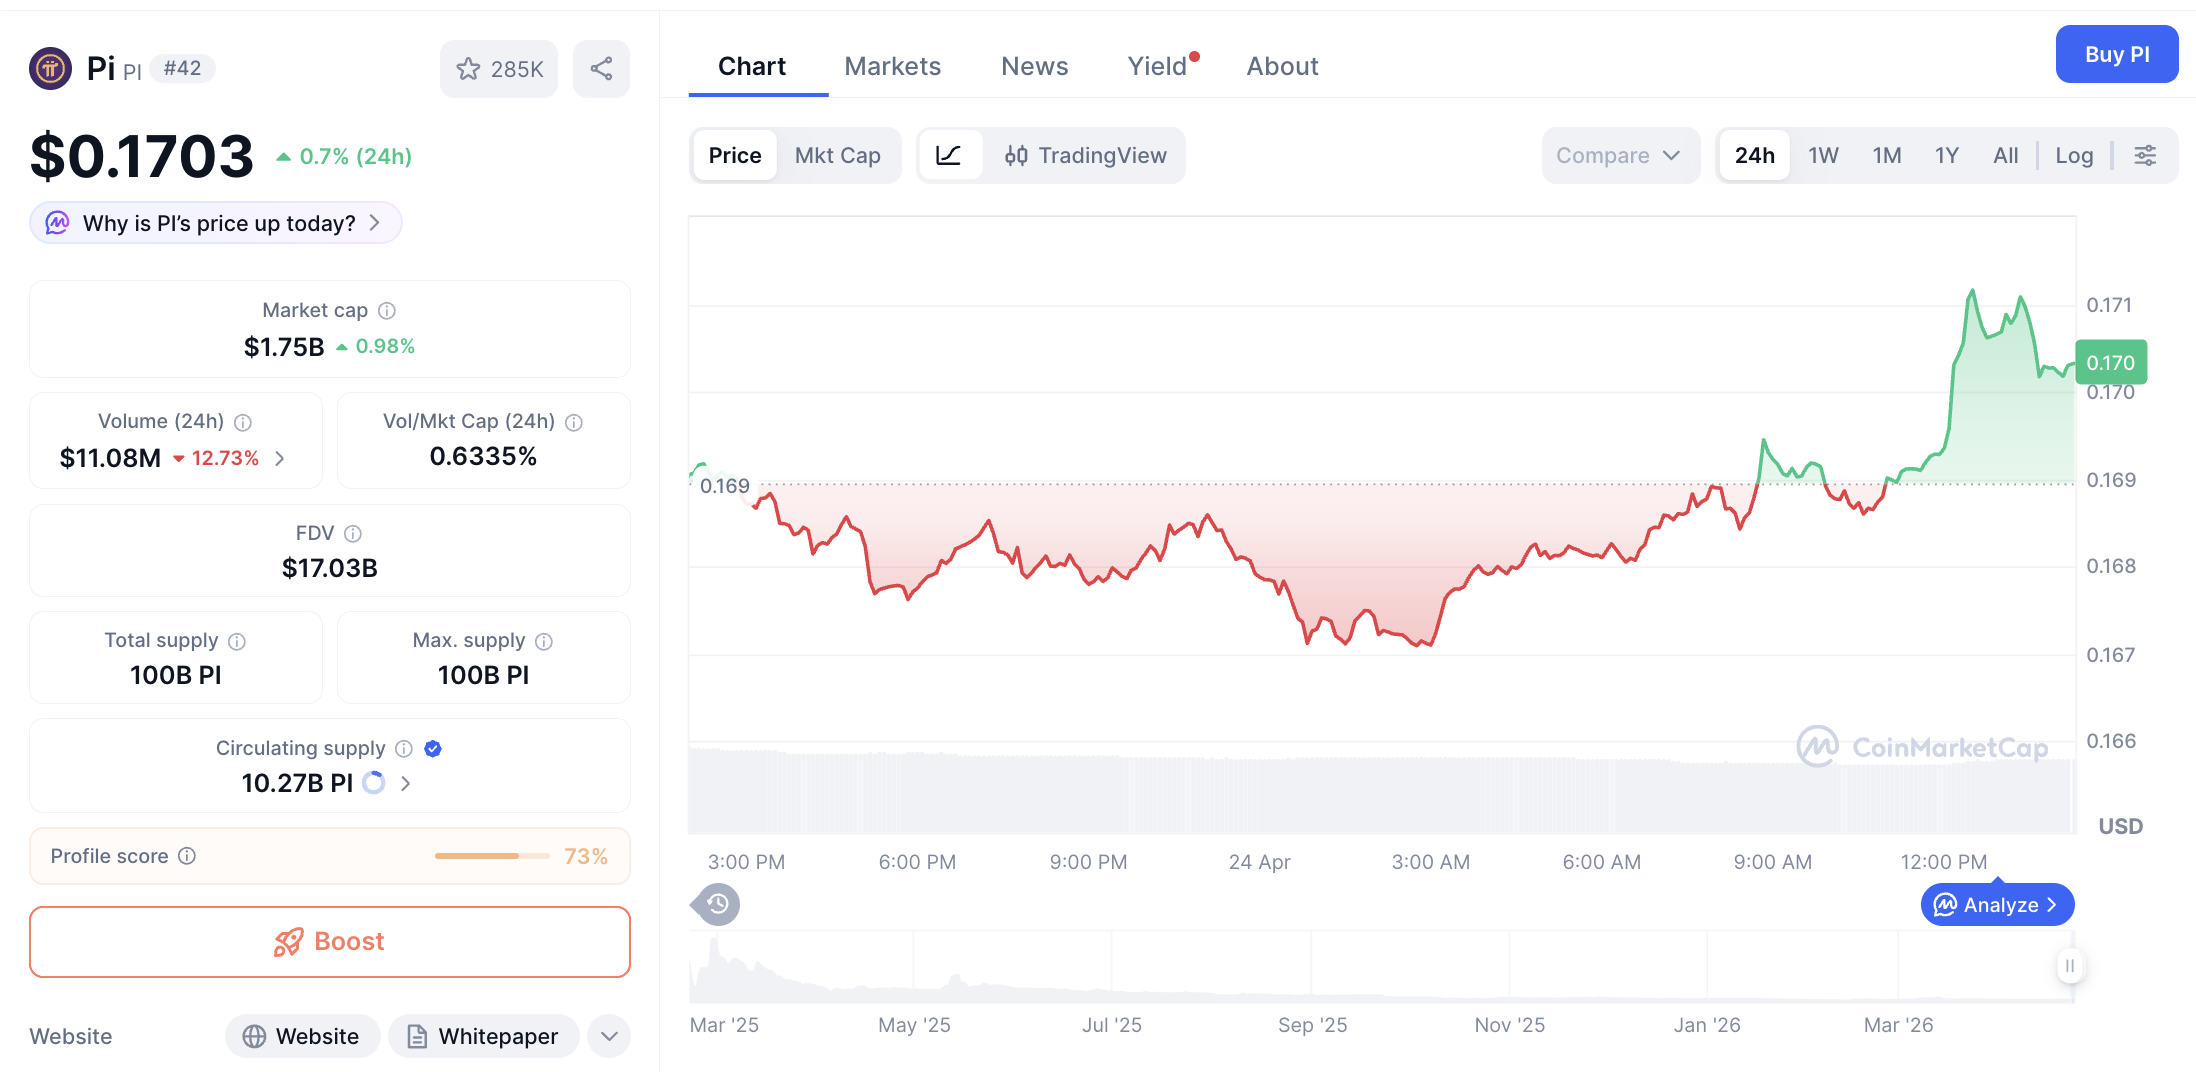The height and width of the screenshot is (1072, 2196).
Task: Expand circulating supply details chevron
Action: pos(405,784)
